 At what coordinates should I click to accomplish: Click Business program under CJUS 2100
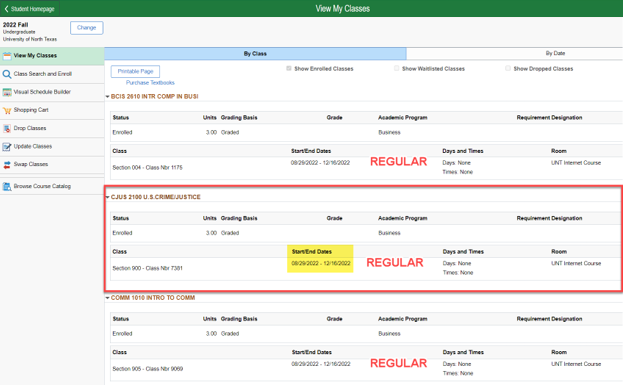389,233
